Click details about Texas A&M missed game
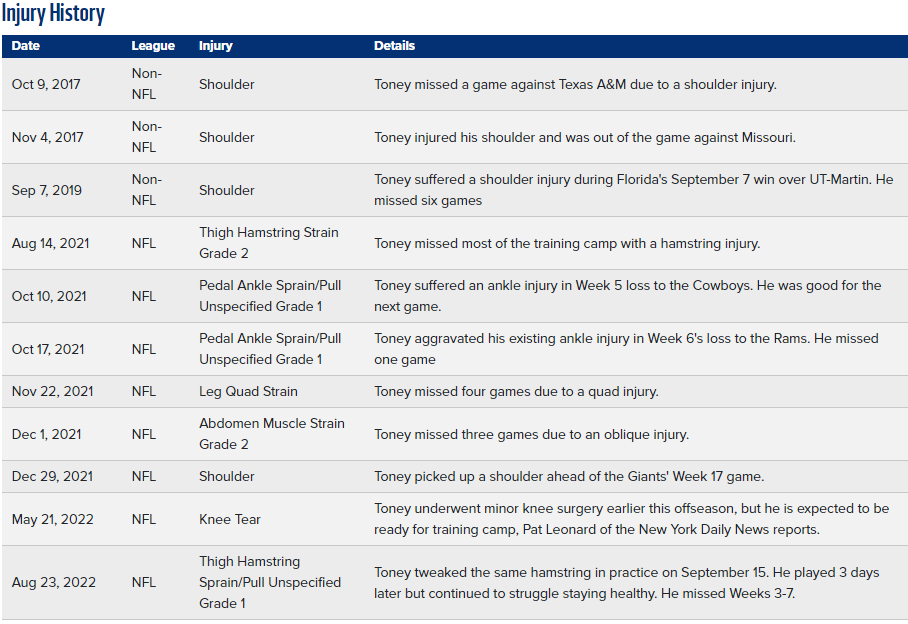The image size is (908, 624). coord(575,85)
